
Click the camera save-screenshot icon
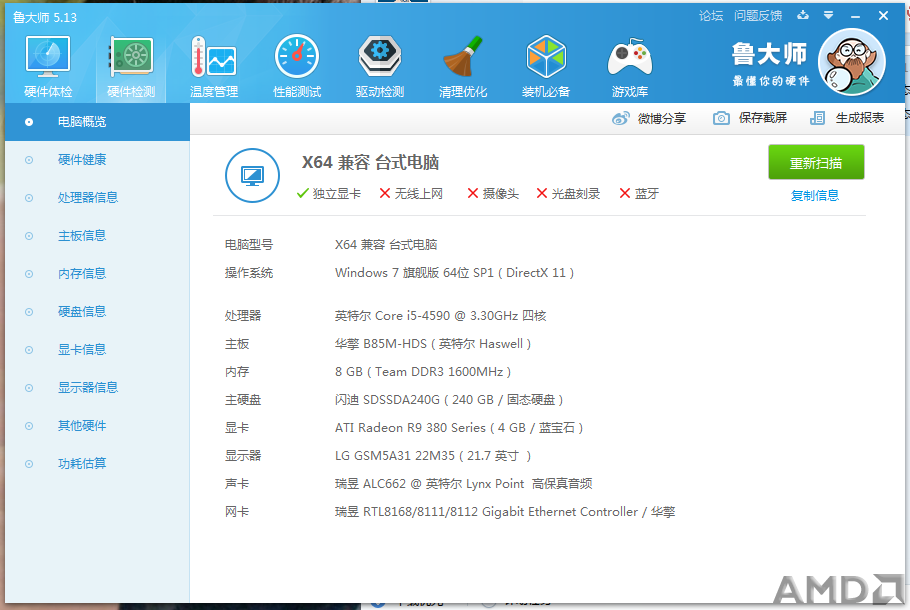coord(721,118)
